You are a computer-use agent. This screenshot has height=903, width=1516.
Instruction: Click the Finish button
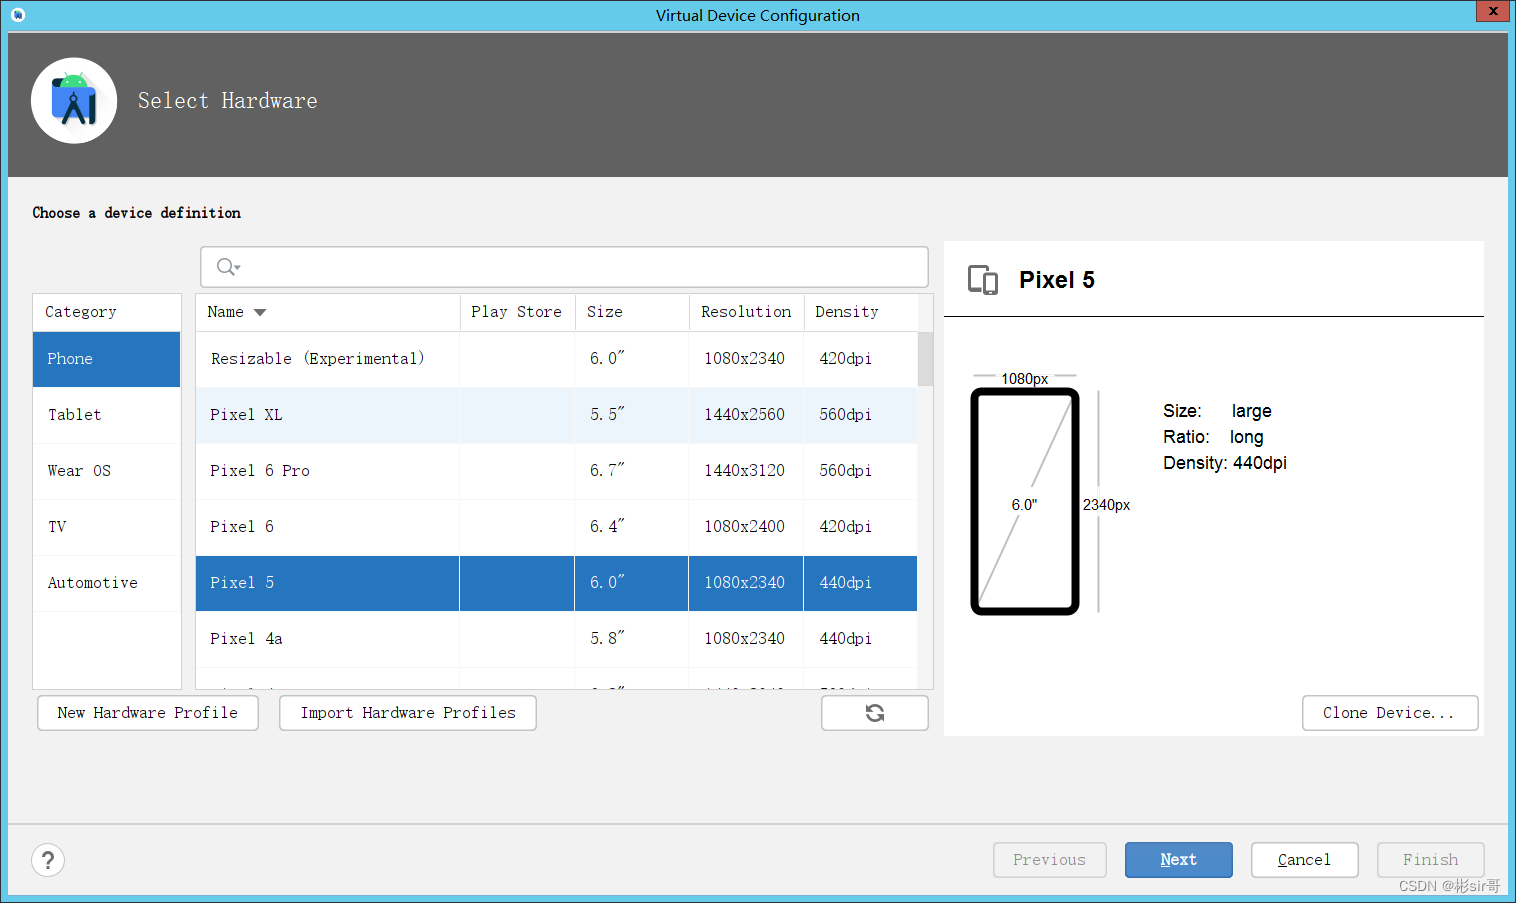pos(1431,860)
